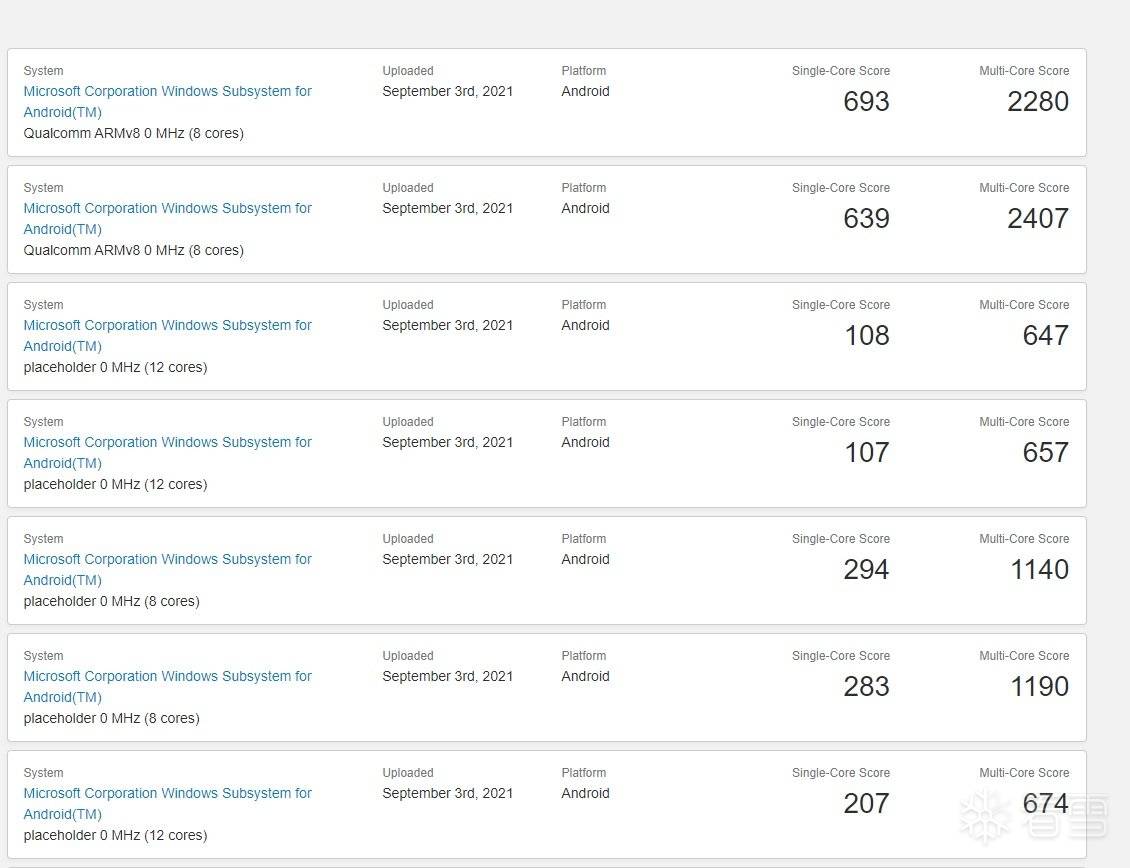Open system link for result scoring 693
The width and height of the screenshot is (1130, 868).
click(167, 92)
